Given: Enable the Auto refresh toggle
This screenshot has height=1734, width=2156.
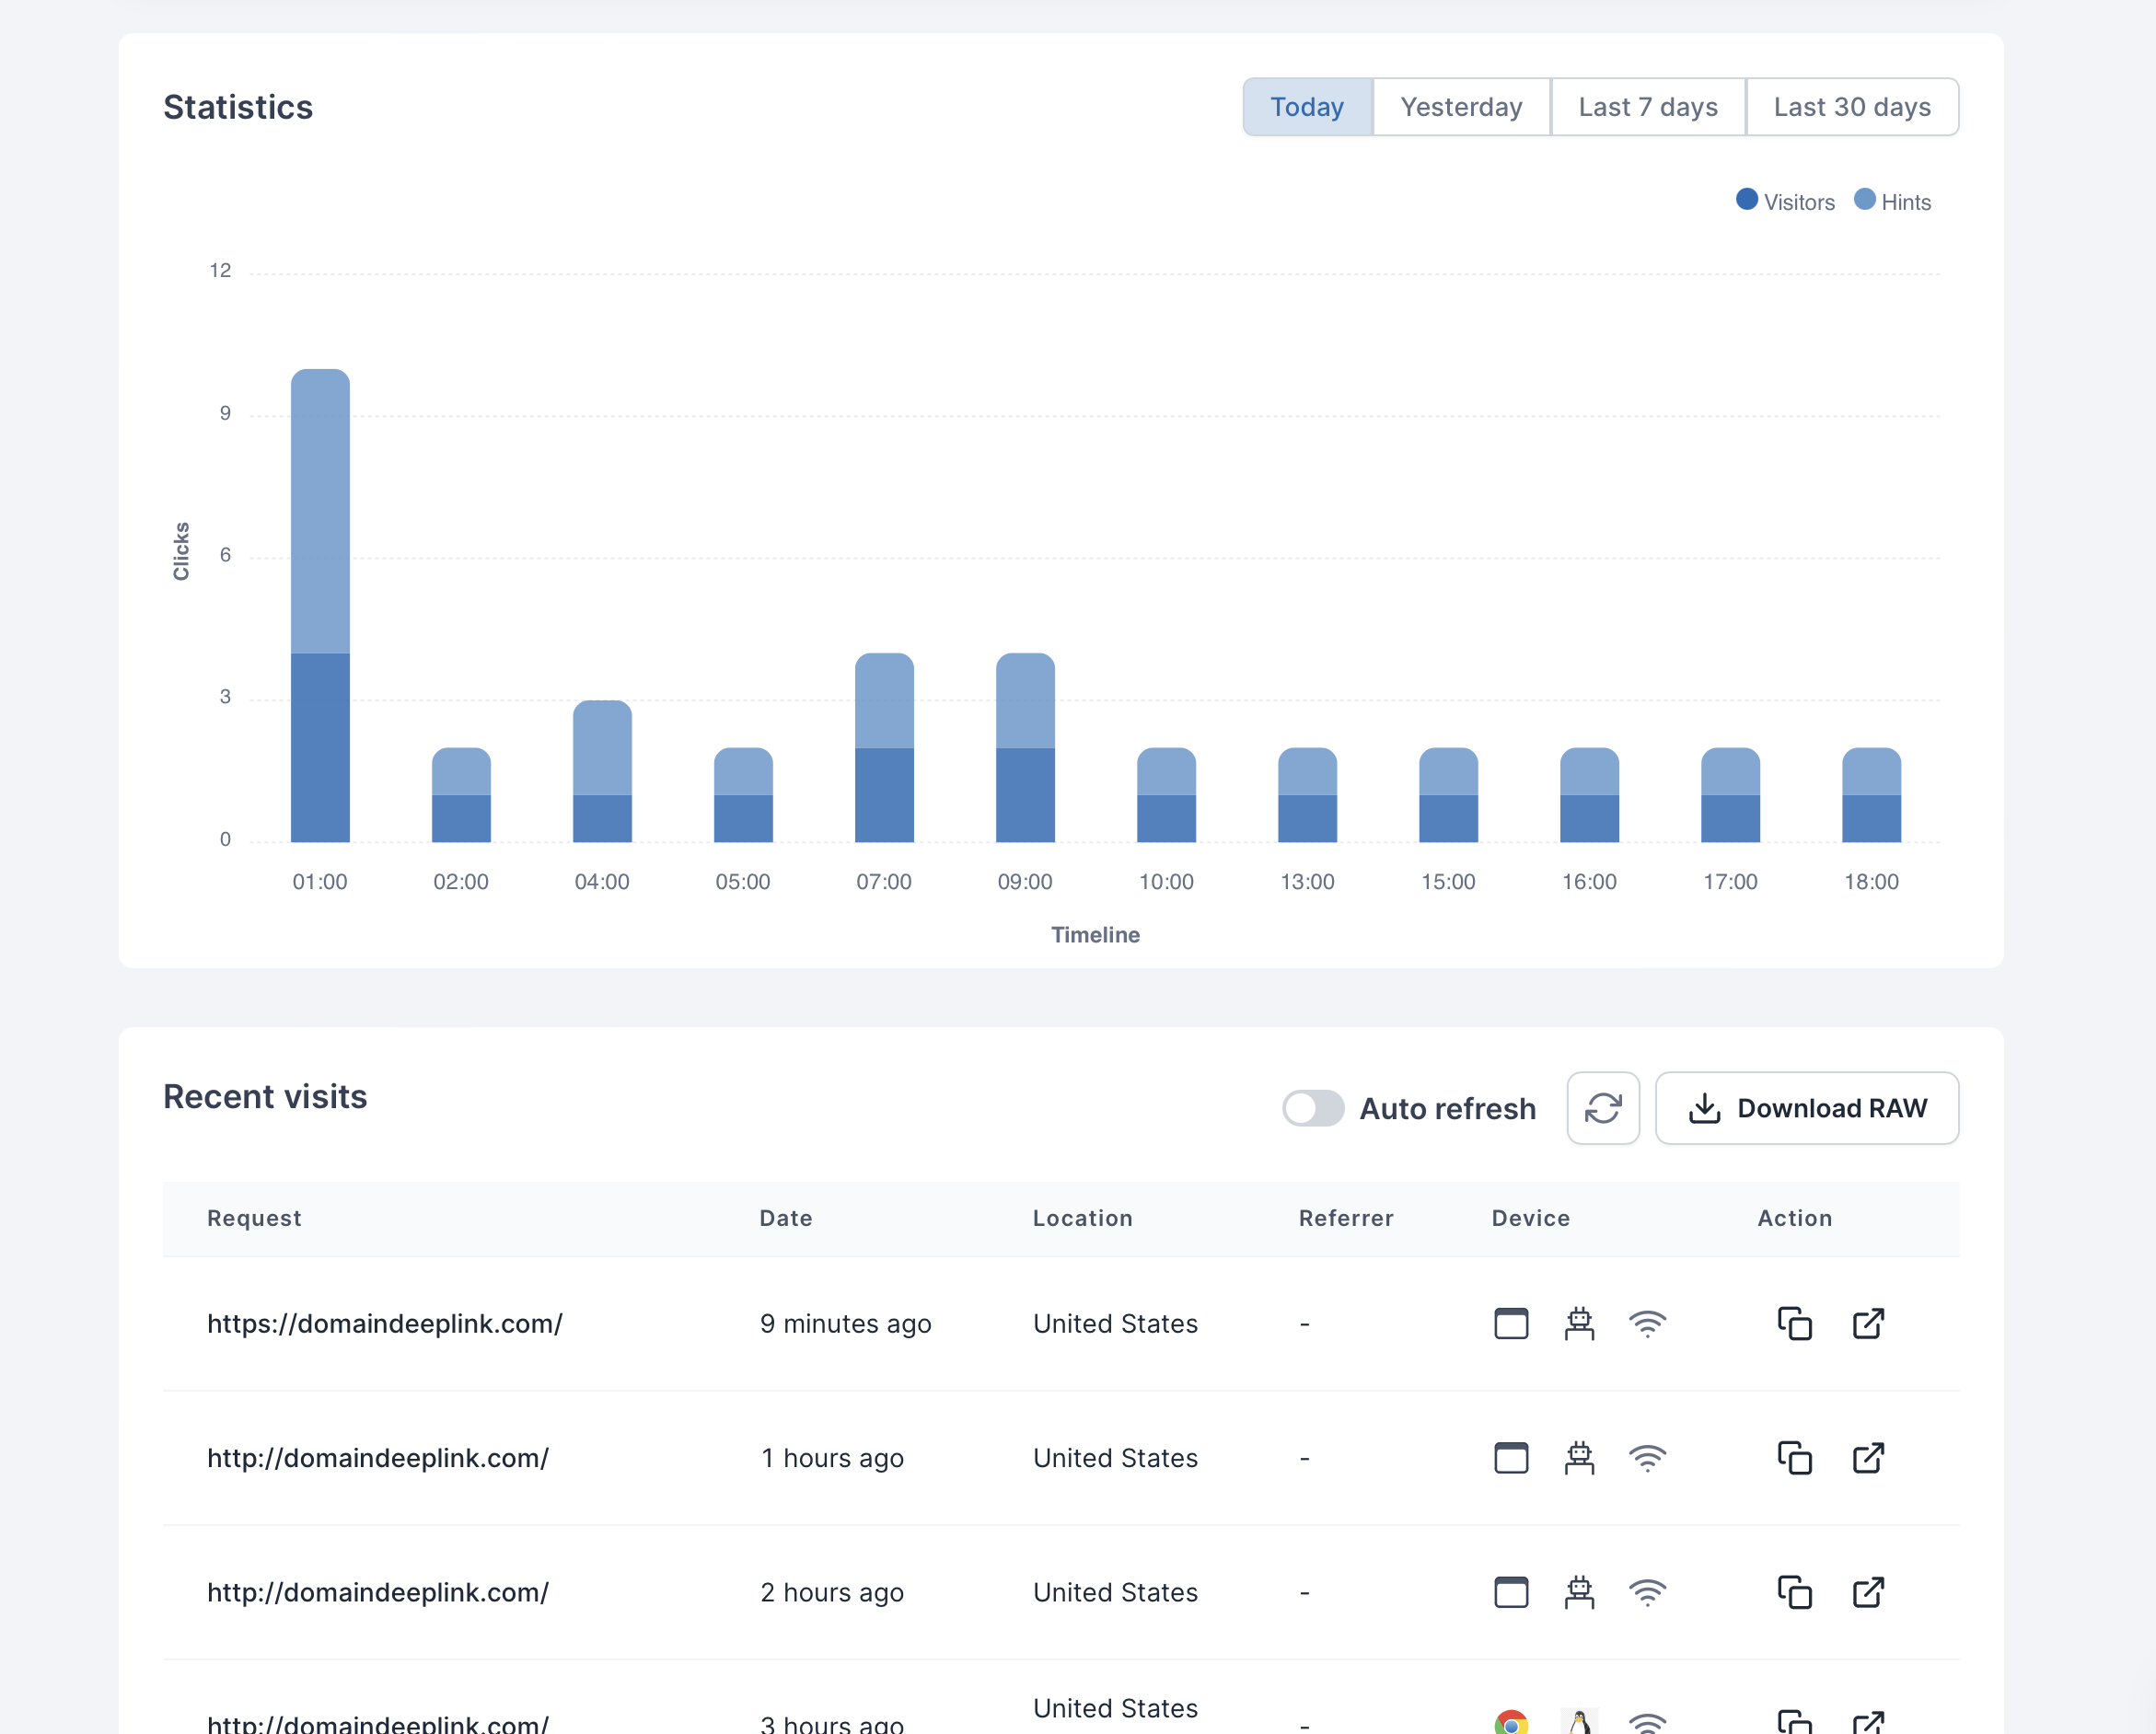Looking at the screenshot, I should coord(1313,1108).
